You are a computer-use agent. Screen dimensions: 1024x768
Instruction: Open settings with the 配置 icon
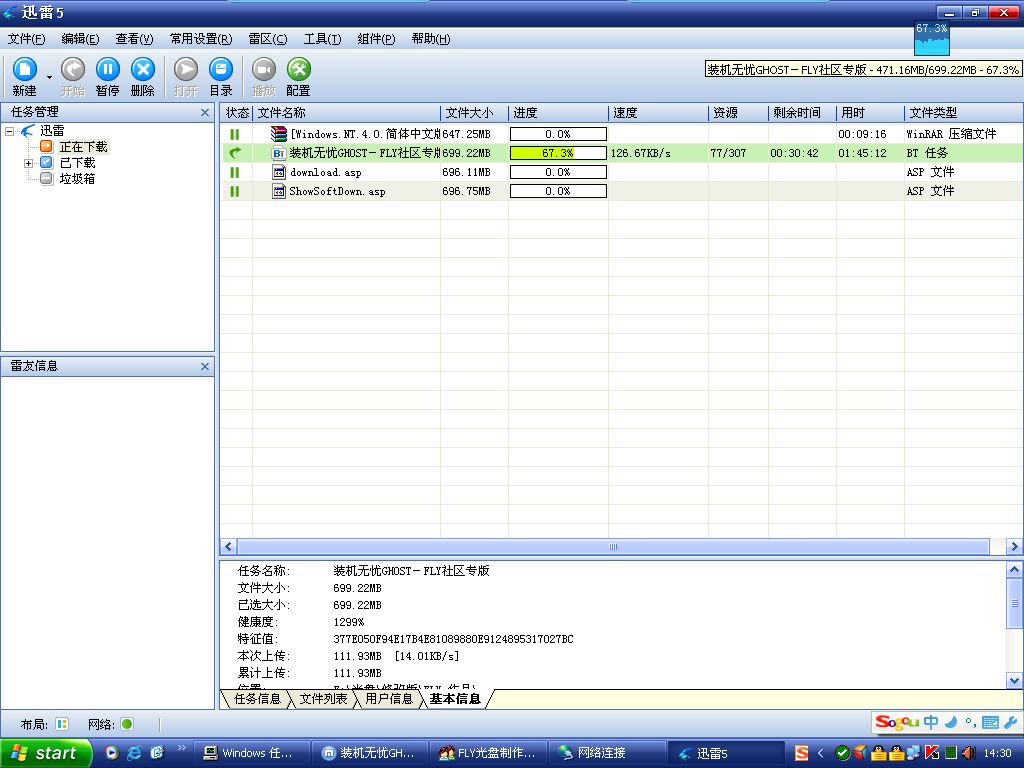pos(298,69)
